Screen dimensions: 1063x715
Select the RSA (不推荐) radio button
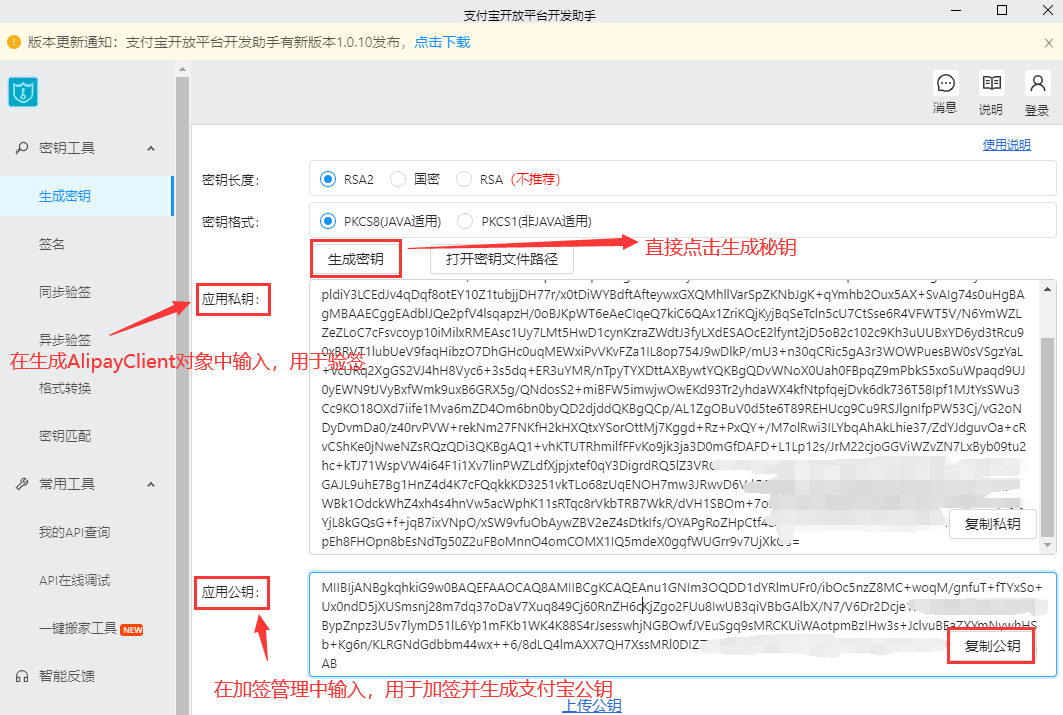[464, 179]
